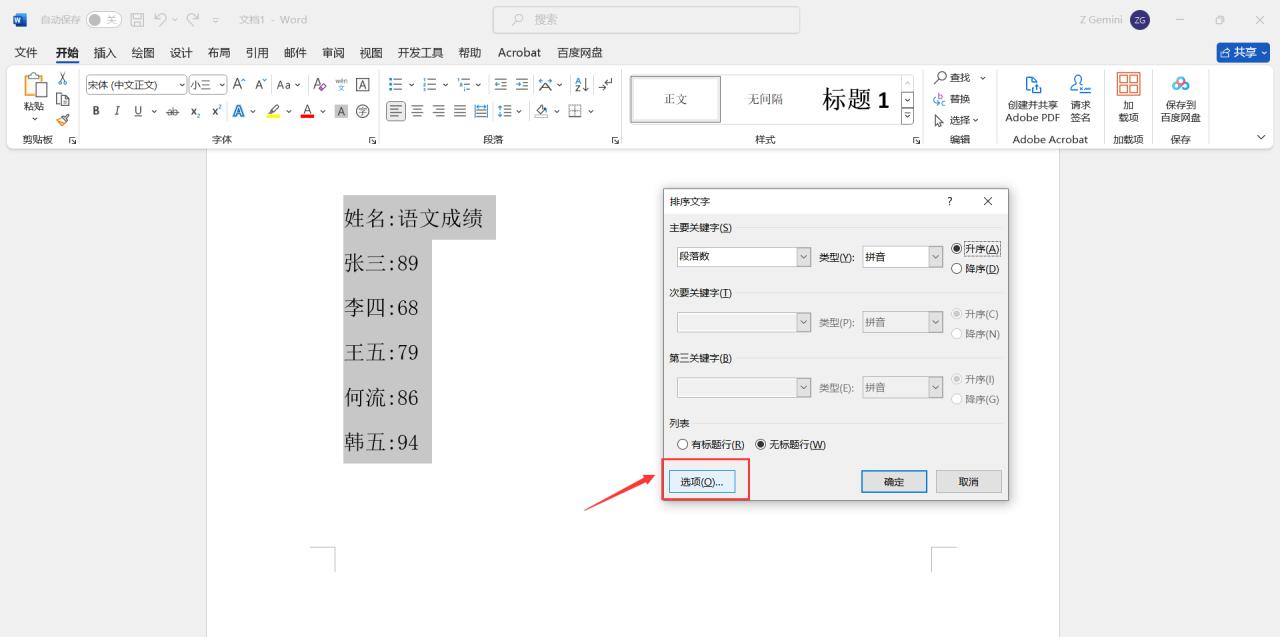Confirm sort with 确定 button

click(x=894, y=482)
